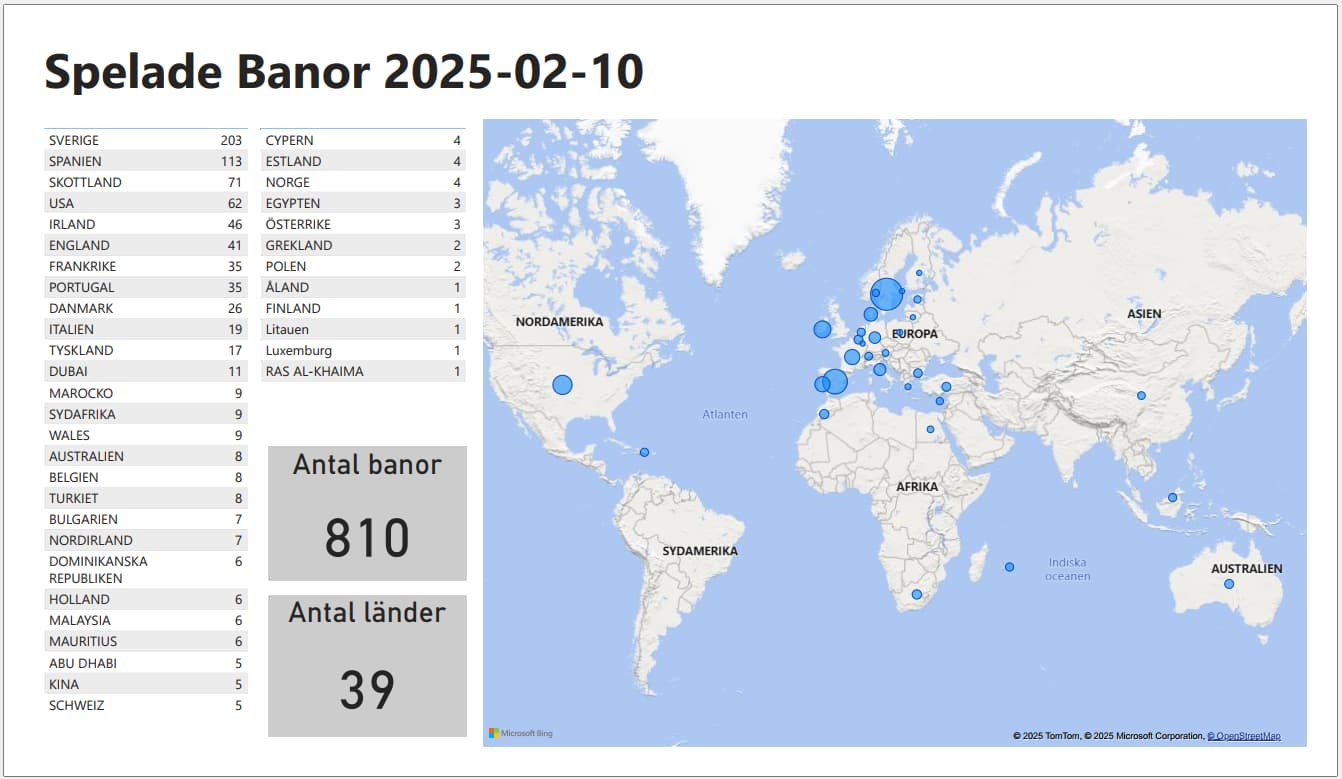The width and height of the screenshot is (1342, 779).
Task: Click the Mauritius bubble in Indian Ocean
Action: tap(1009, 567)
